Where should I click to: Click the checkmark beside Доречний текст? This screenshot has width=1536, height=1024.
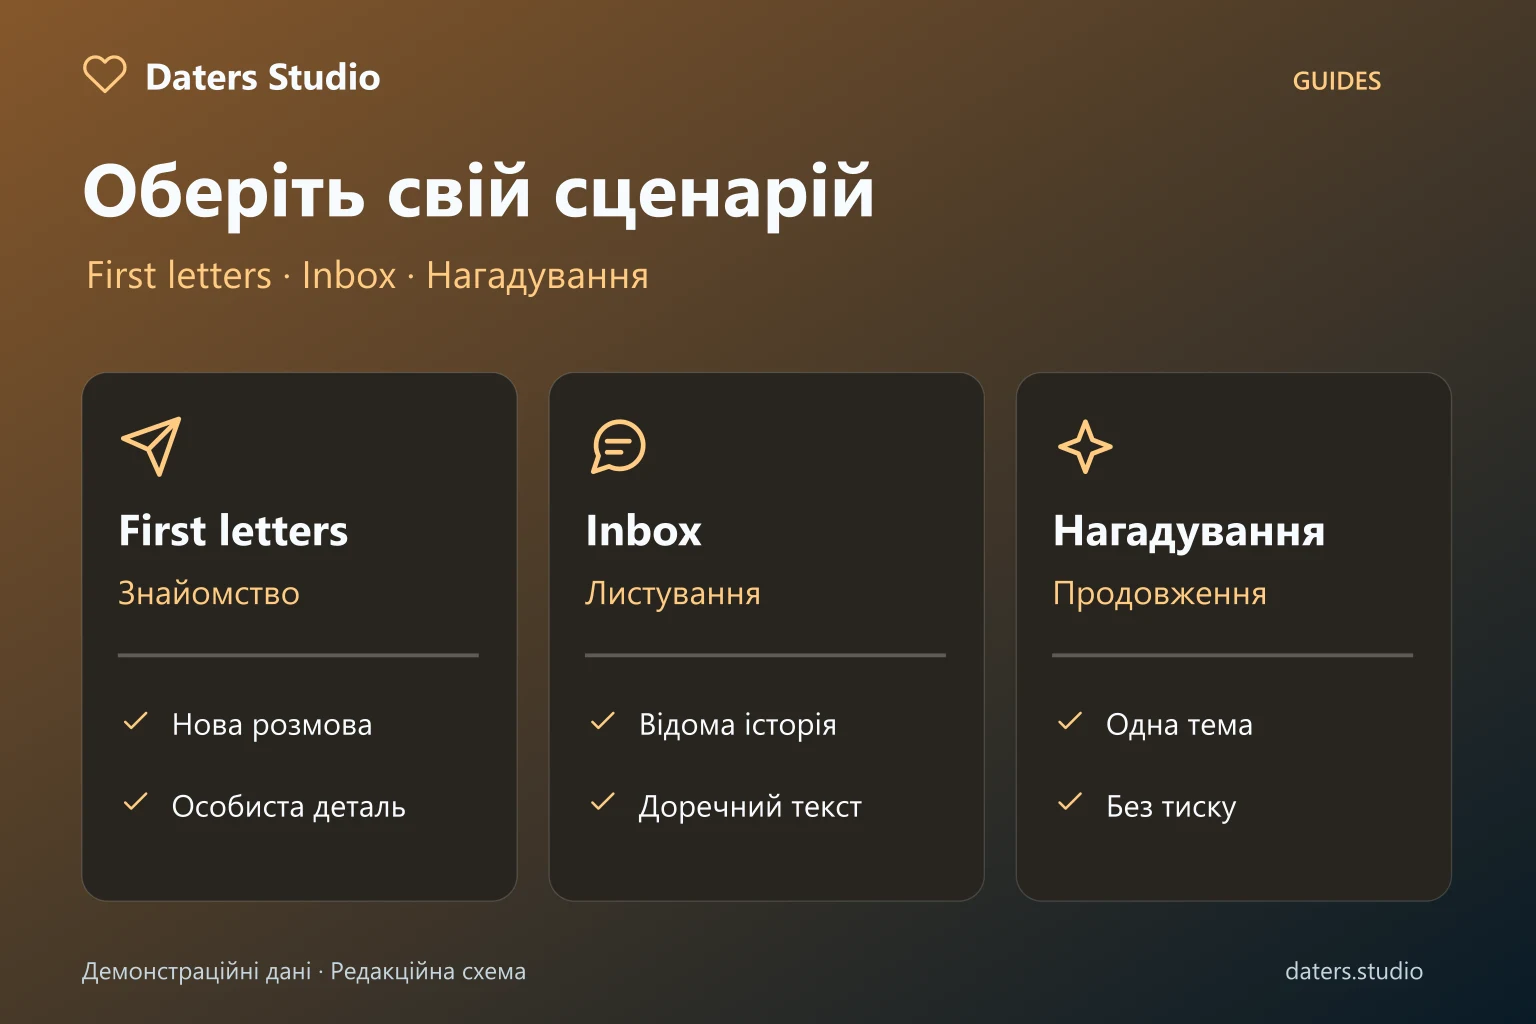point(602,803)
